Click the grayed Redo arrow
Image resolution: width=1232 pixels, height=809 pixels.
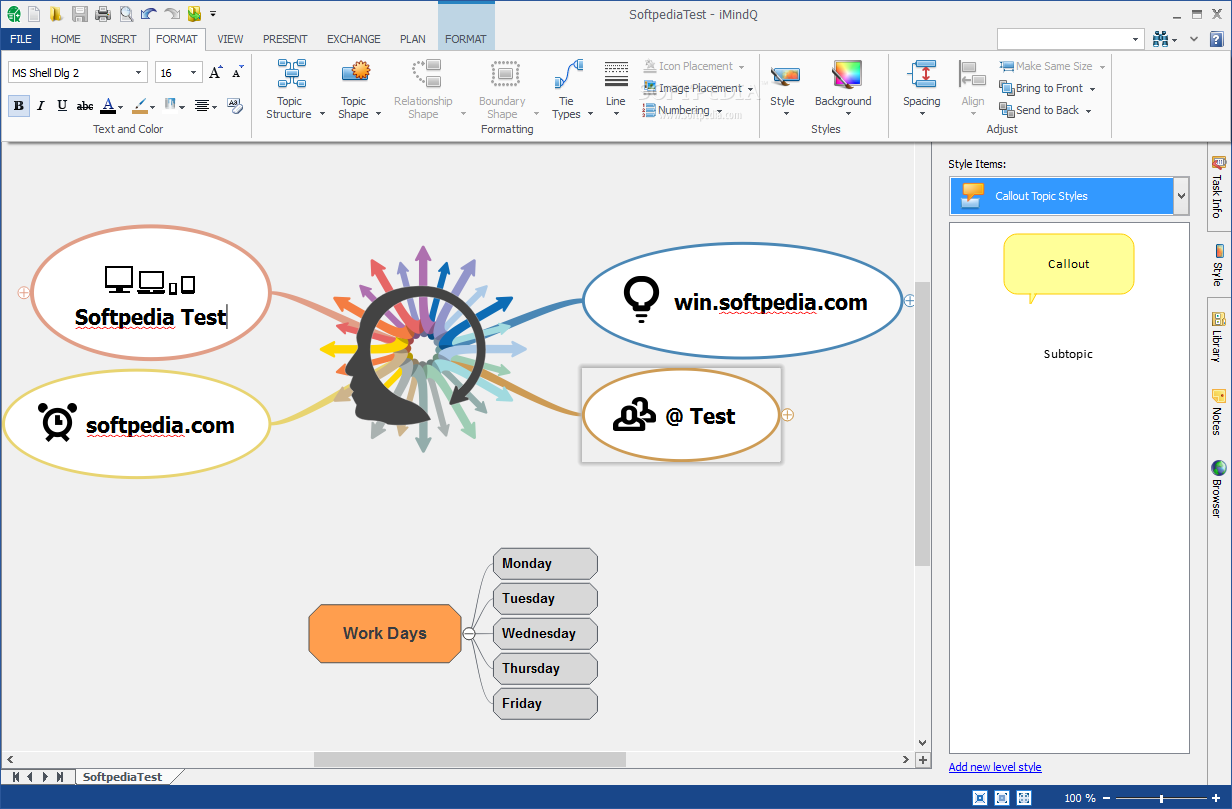tap(172, 14)
